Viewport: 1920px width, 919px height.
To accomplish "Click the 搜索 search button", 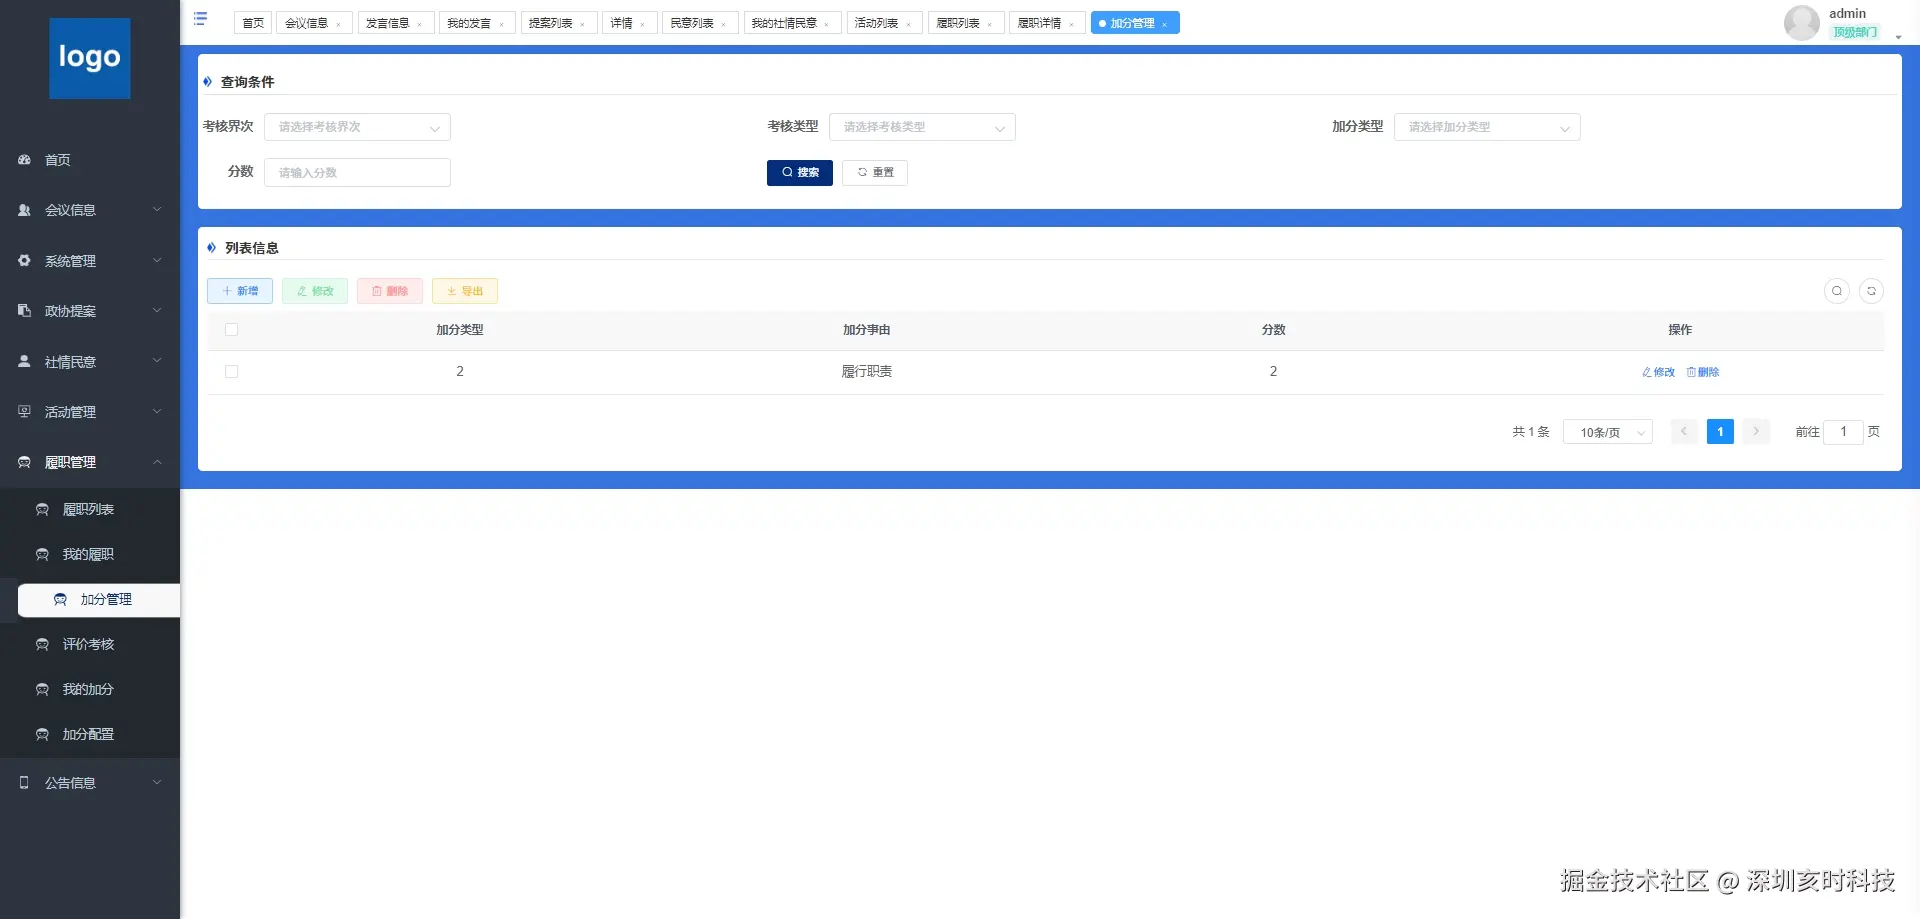I will pos(800,173).
